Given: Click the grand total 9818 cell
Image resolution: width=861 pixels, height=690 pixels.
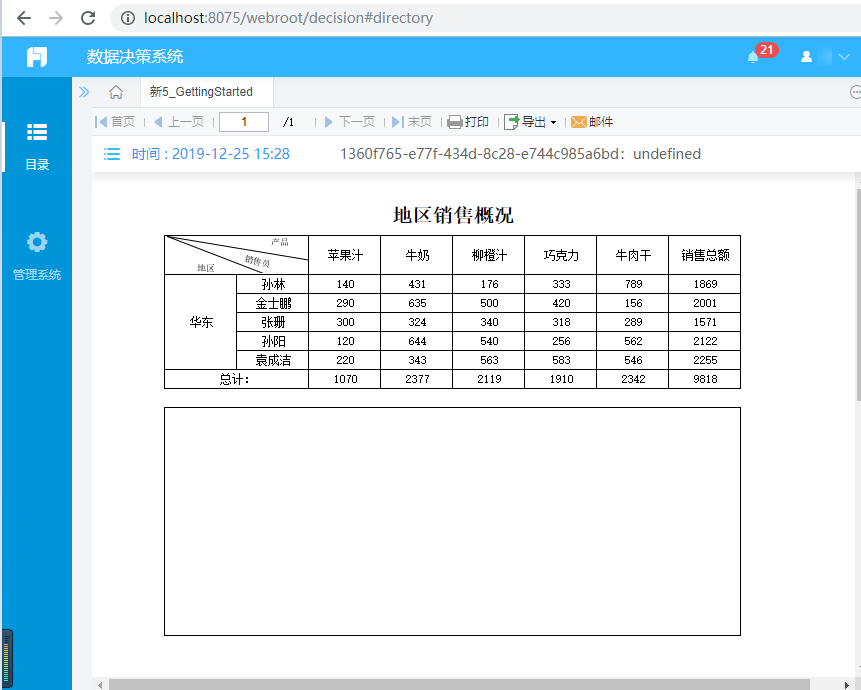Looking at the screenshot, I should coord(705,379).
